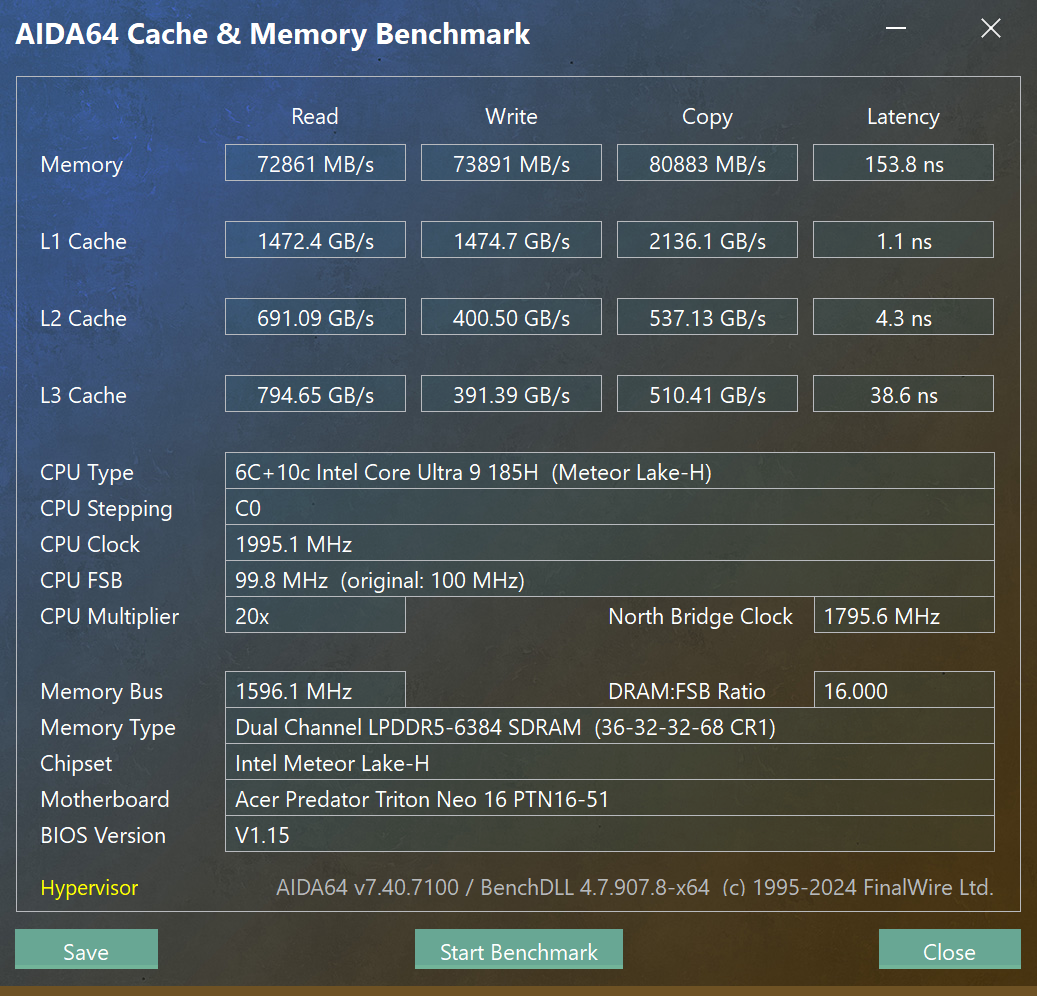Click CPU Multiplier value 20x
Viewport: 1037px width, 996px height.
[x=315, y=615]
